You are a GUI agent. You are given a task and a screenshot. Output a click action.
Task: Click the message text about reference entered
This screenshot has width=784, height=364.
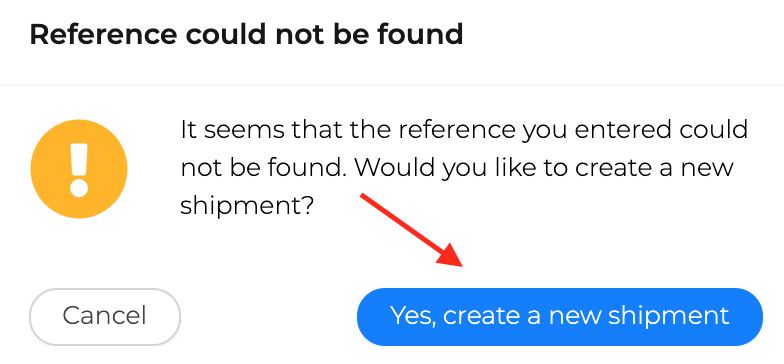(464, 169)
